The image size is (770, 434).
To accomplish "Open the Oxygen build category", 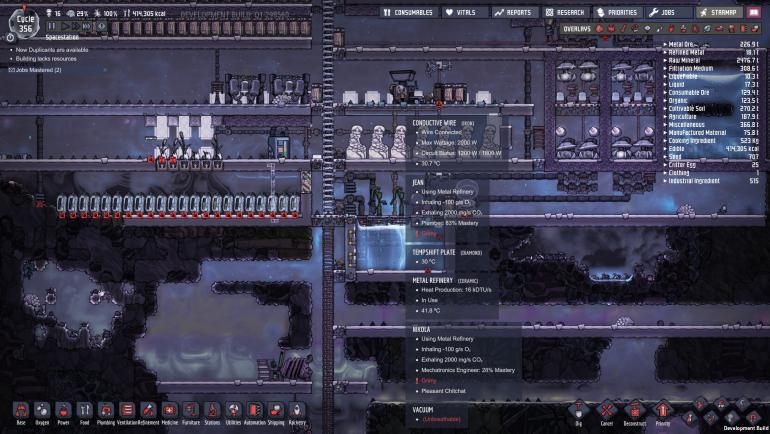I will coord(42,412).
